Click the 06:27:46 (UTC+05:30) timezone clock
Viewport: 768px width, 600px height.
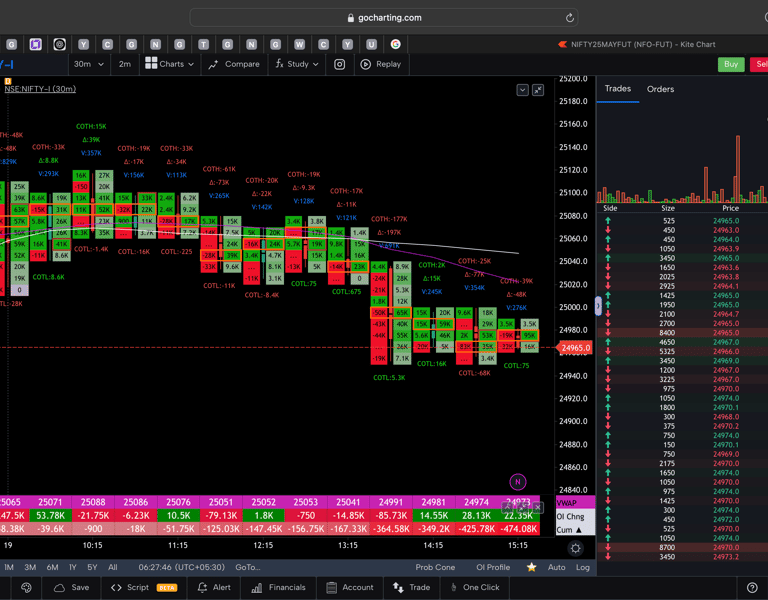pyautogui.click(x=182, y=567)
